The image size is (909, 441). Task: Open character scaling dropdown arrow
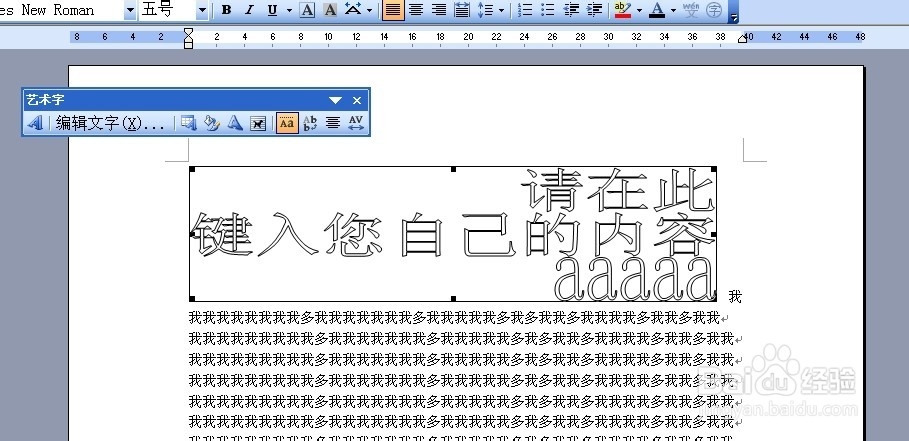pos(369,10)
